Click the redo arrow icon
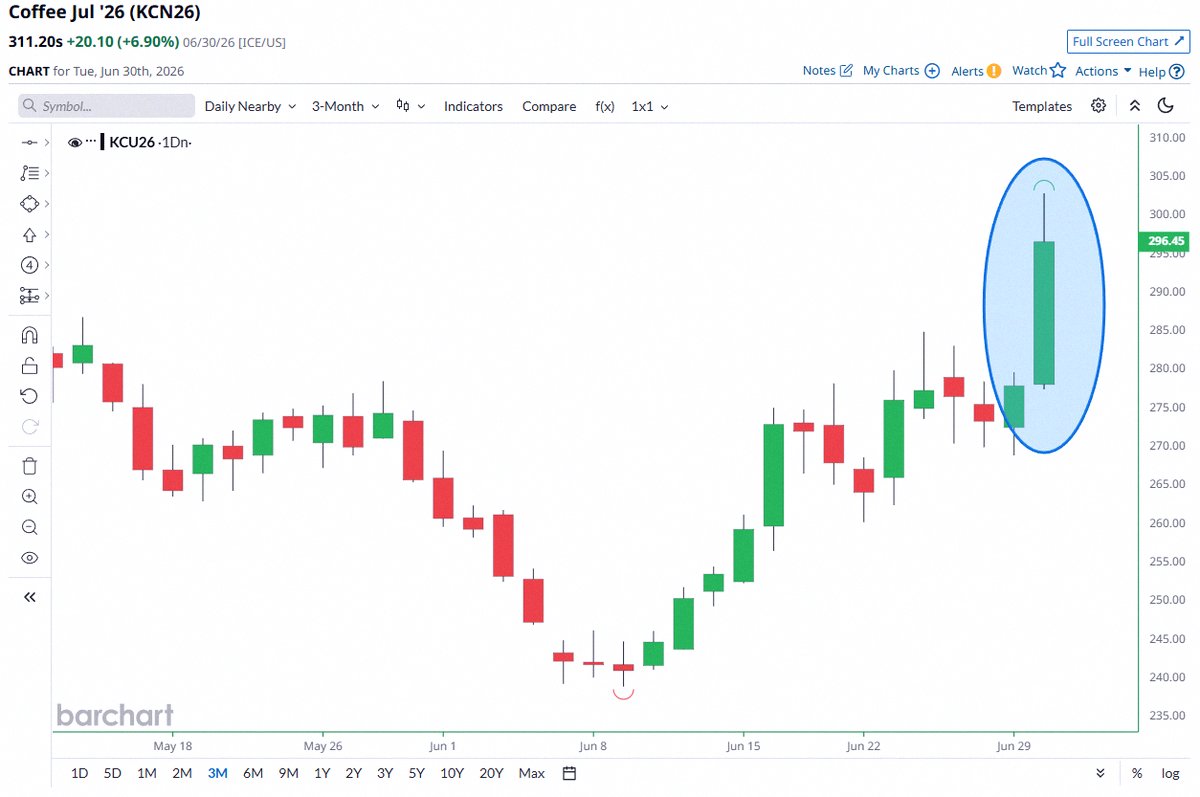The width and height of the screenshot is (1200, 797). pyautogui.click(x=29, y=427)
